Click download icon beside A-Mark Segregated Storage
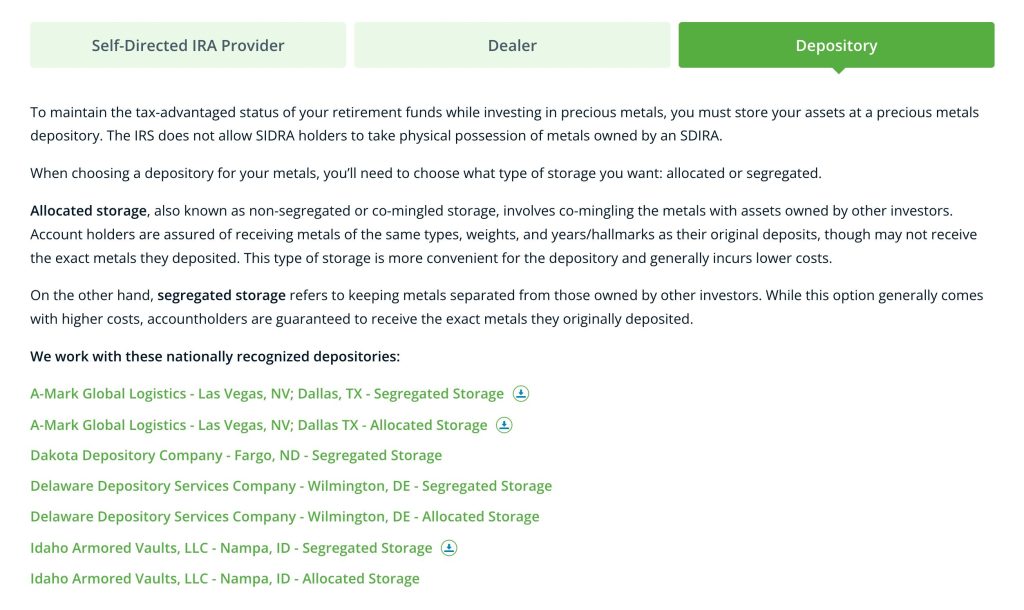The image size is (1024, 610). click(520, 394)
